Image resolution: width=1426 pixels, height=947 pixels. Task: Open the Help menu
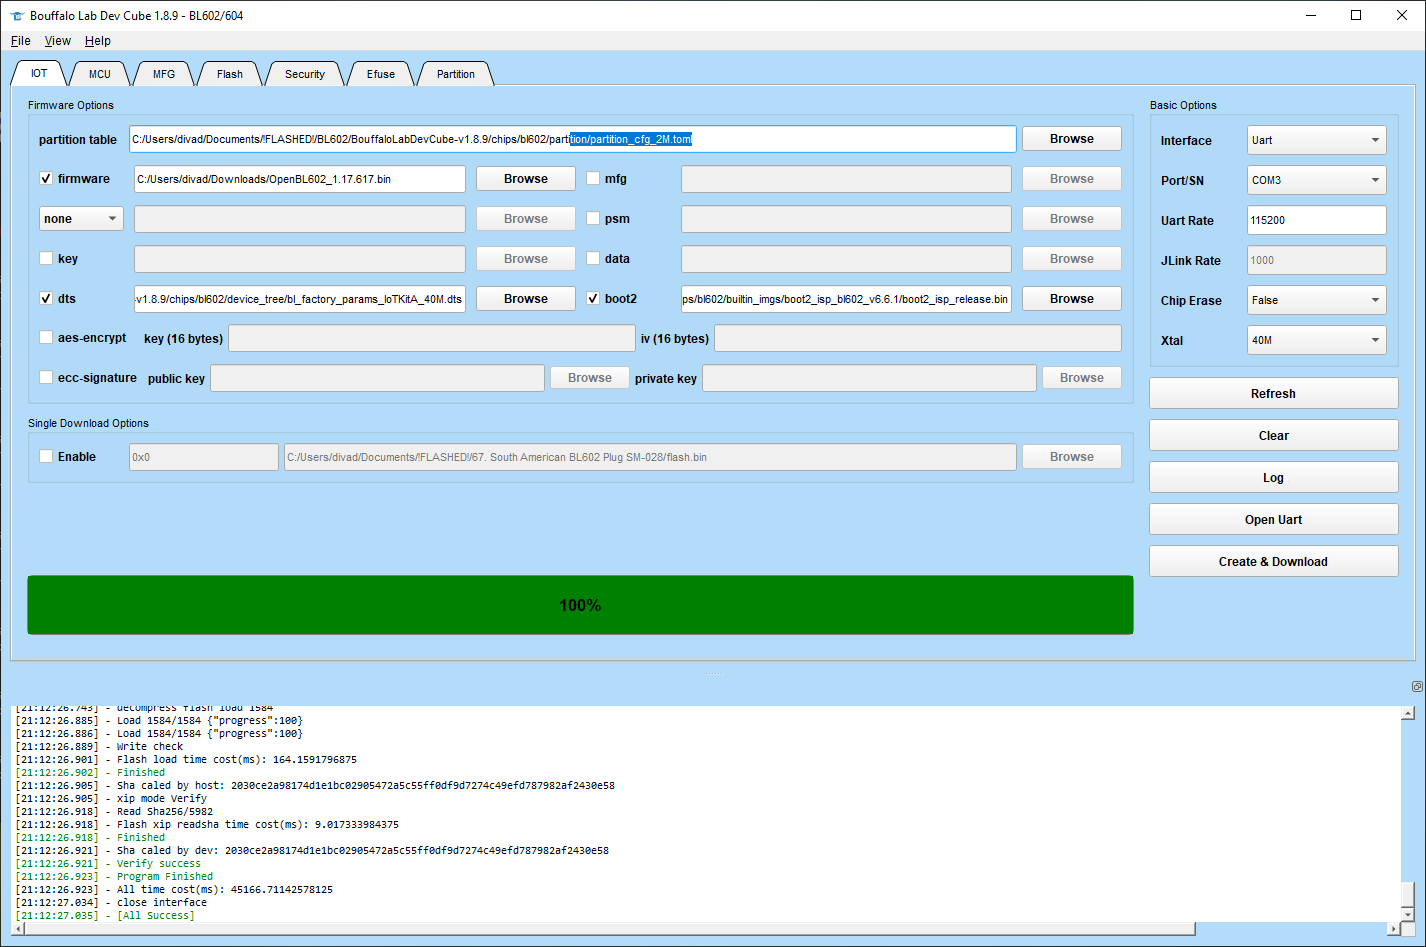pos(98,41)
